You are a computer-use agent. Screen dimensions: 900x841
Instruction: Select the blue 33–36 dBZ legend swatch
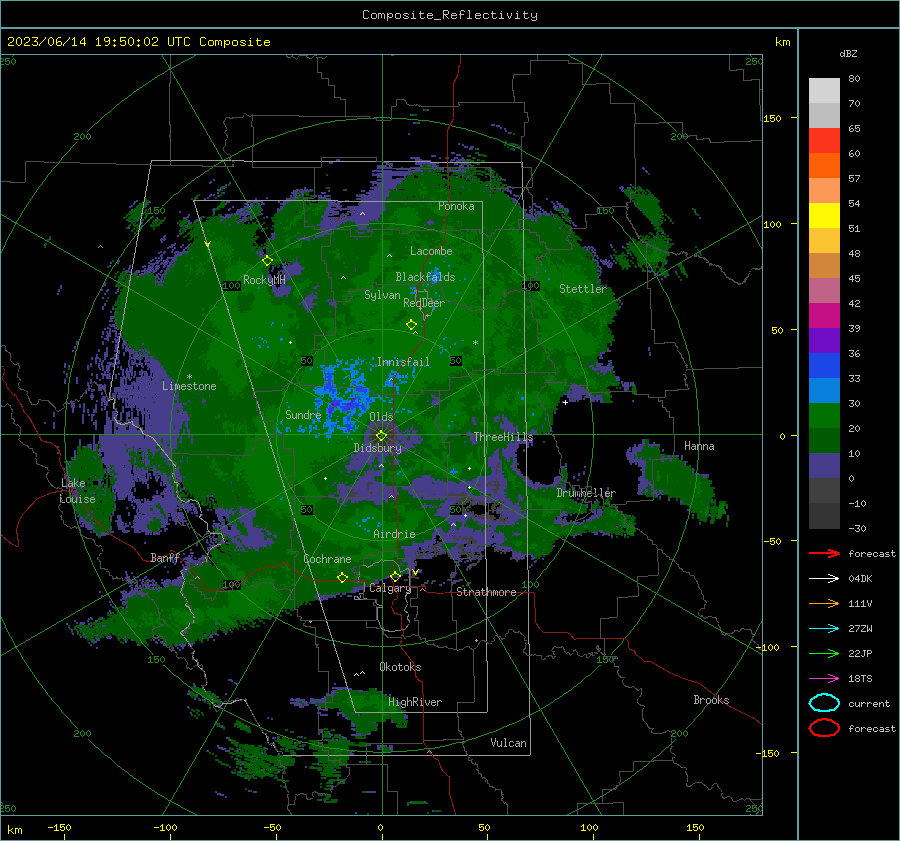click(824, 366)
